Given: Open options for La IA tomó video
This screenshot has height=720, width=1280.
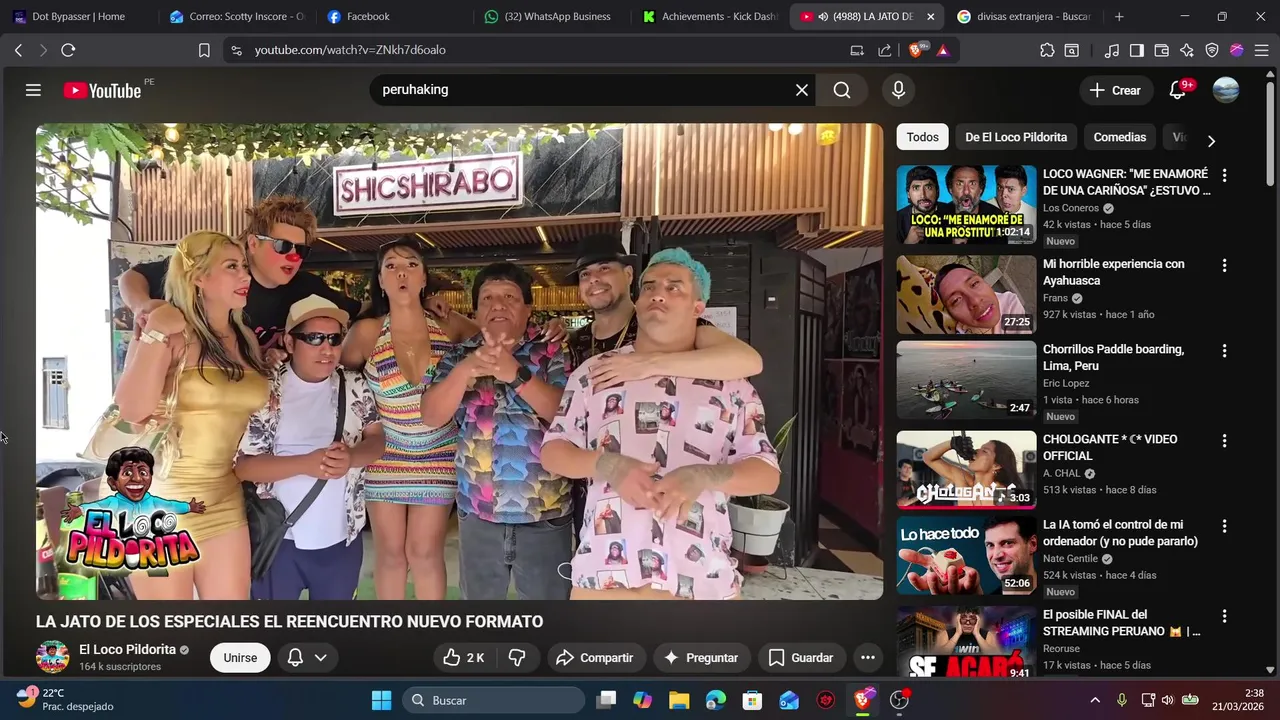Looking at the screenshot, I should click(x=1224, y=526).
